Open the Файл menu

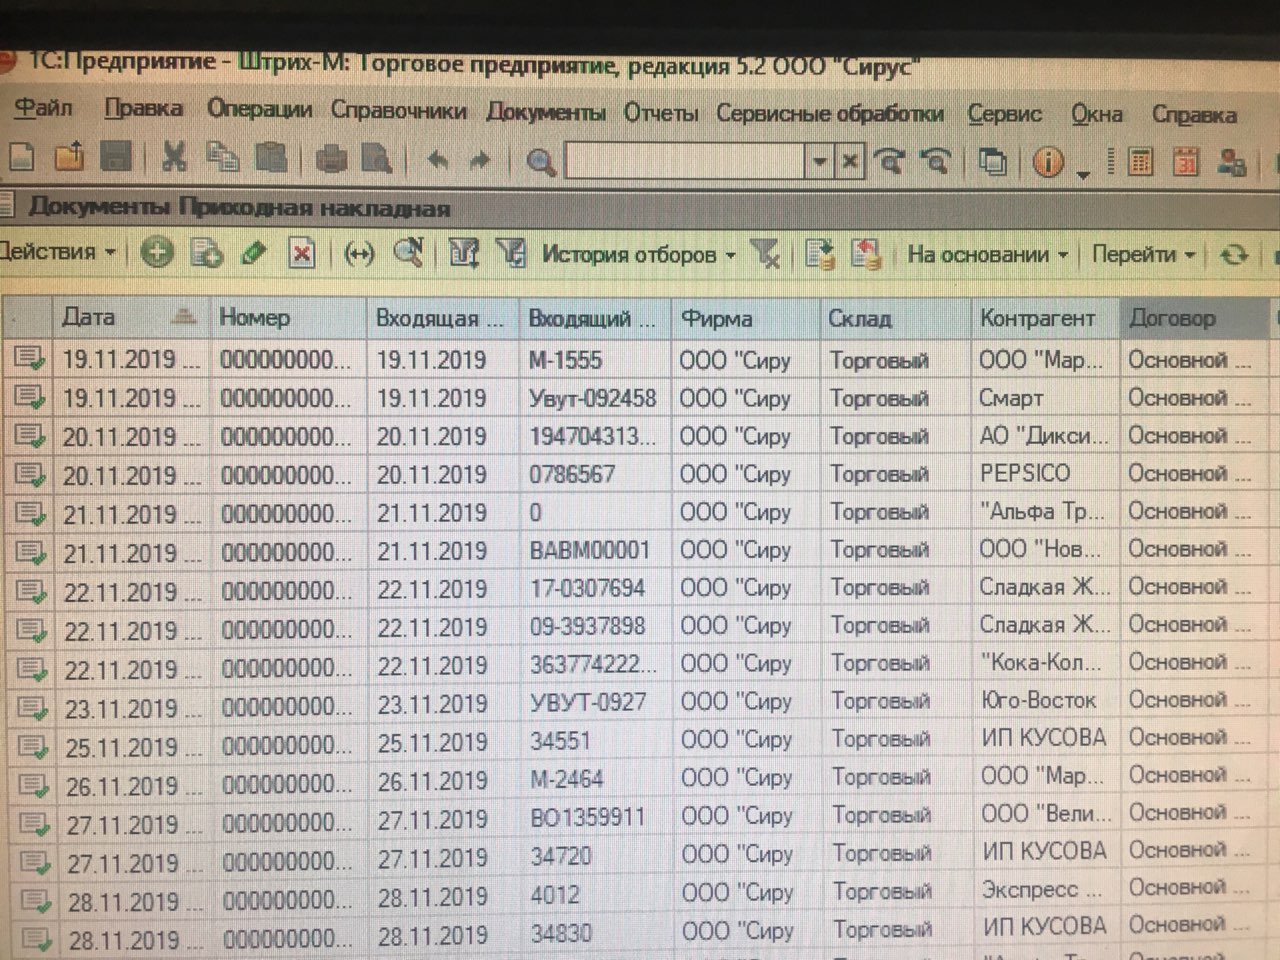click(x=44, y=107)
